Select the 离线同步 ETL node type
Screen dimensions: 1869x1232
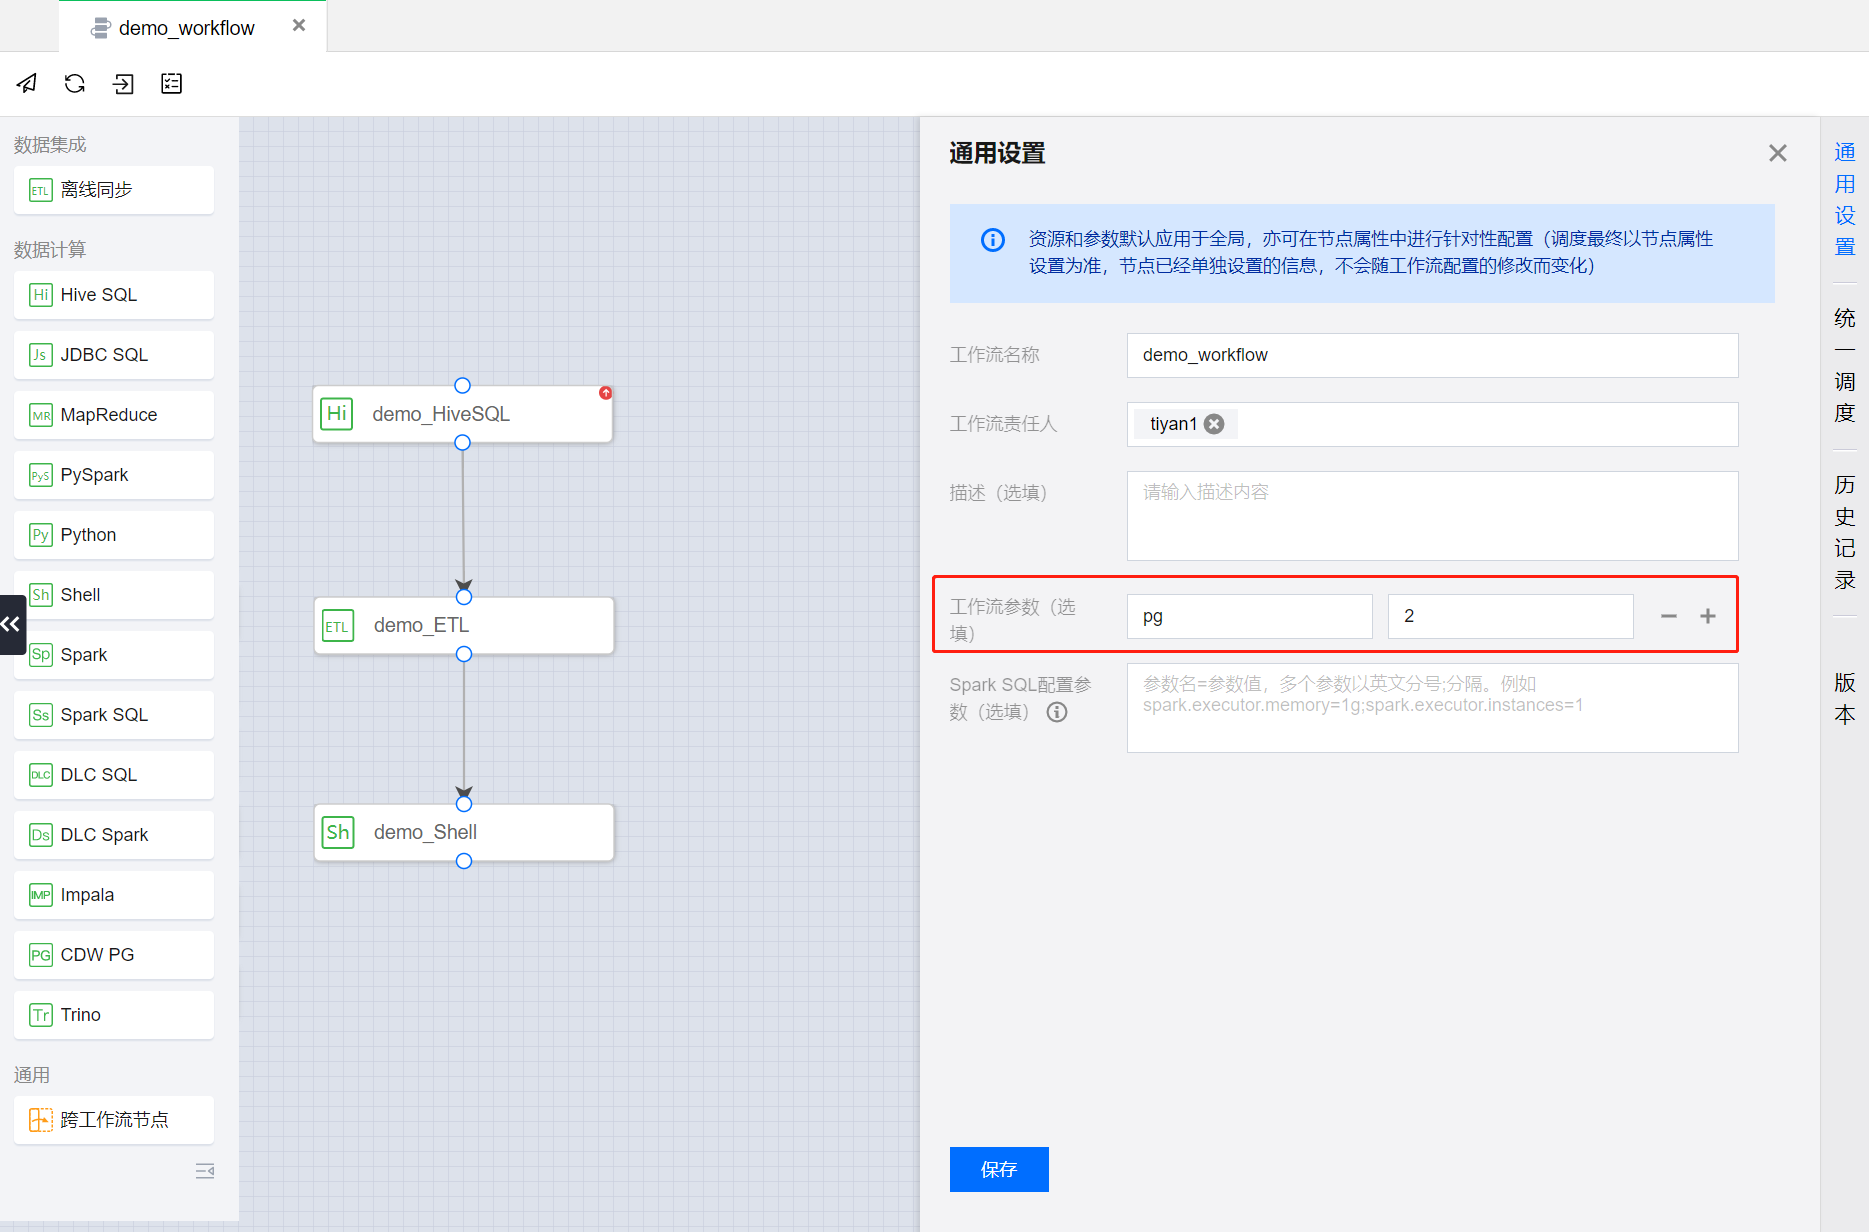(x=114, y=190)
